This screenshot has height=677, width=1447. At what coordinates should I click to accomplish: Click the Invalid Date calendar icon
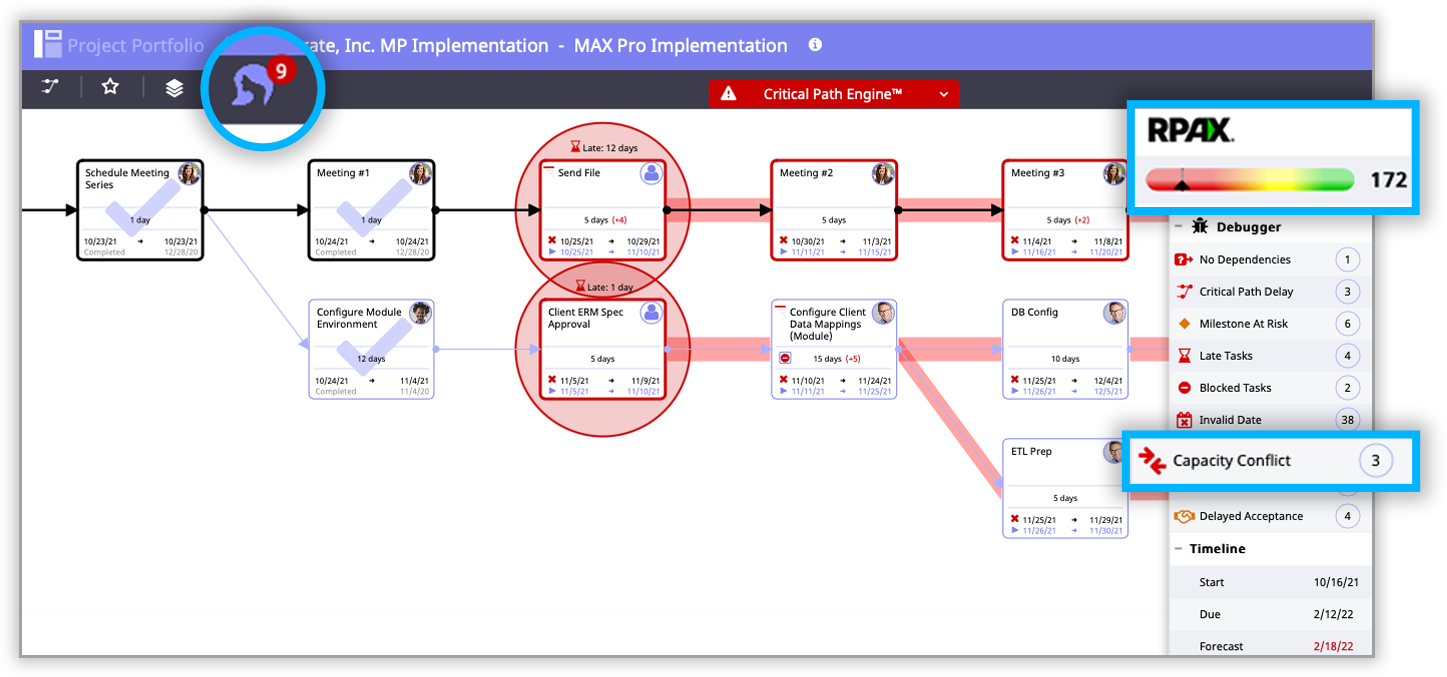pos(1185,419)
